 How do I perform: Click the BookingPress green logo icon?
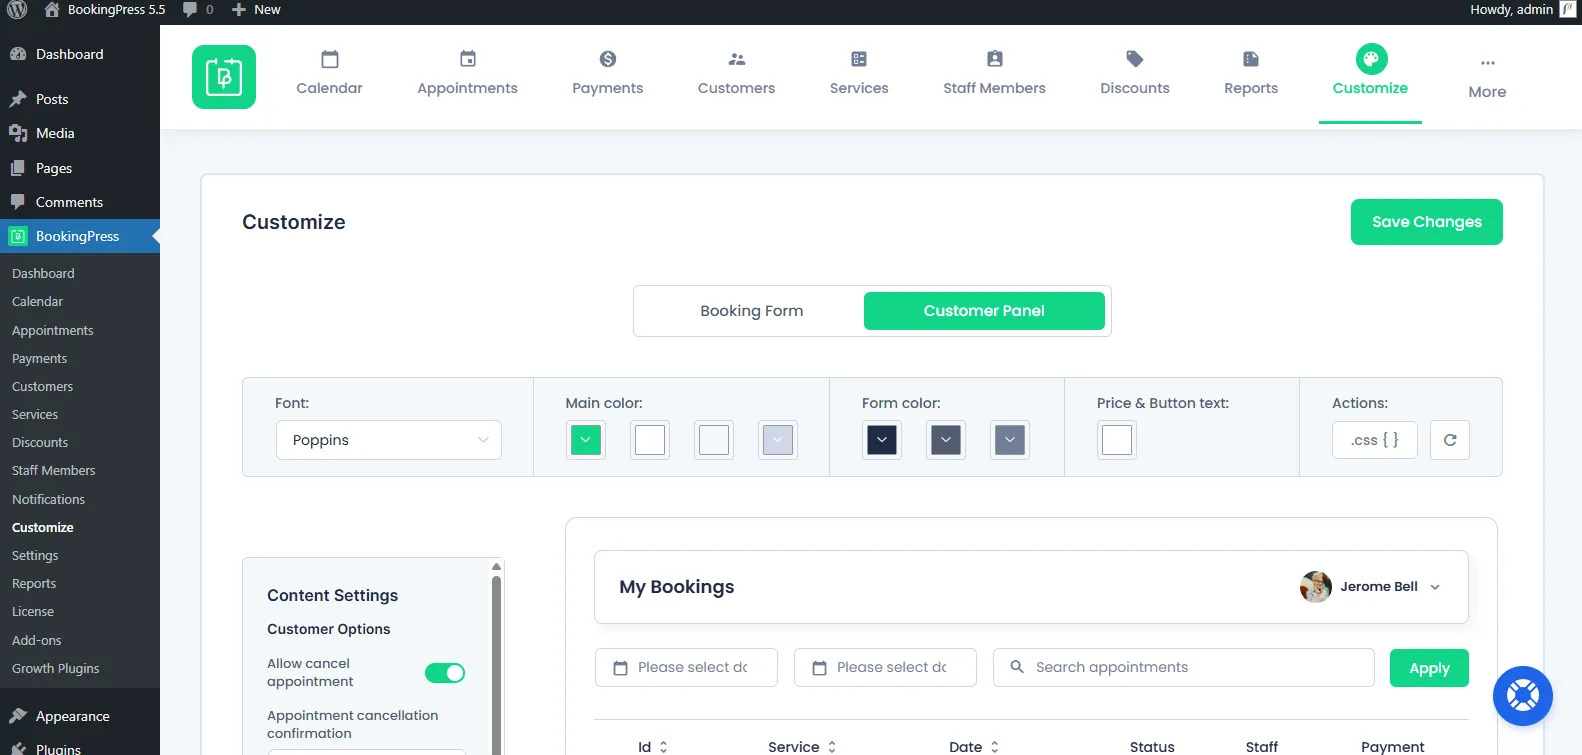[224, 77]
